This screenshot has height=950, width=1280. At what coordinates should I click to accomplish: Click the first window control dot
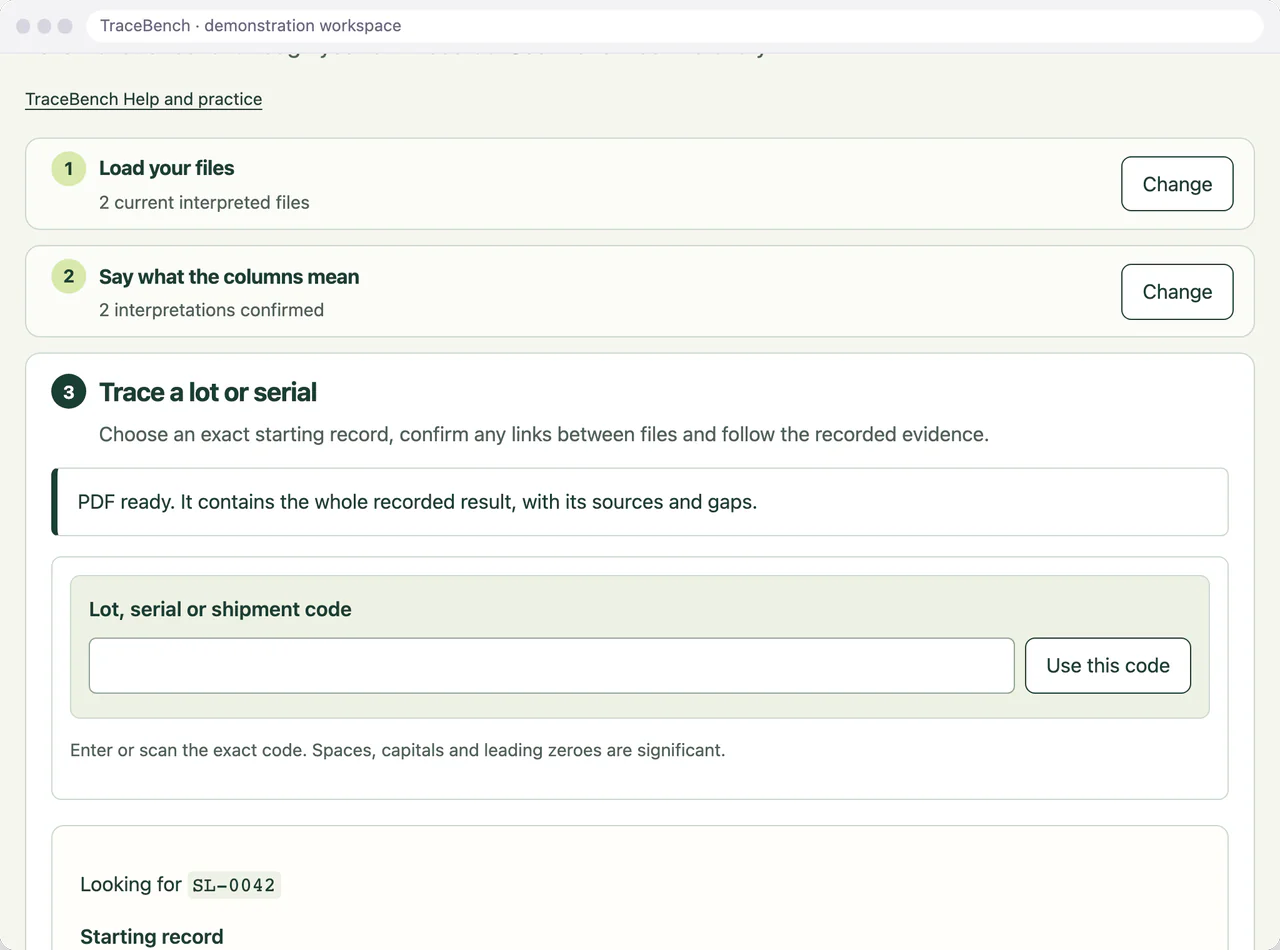click(23, 26)
